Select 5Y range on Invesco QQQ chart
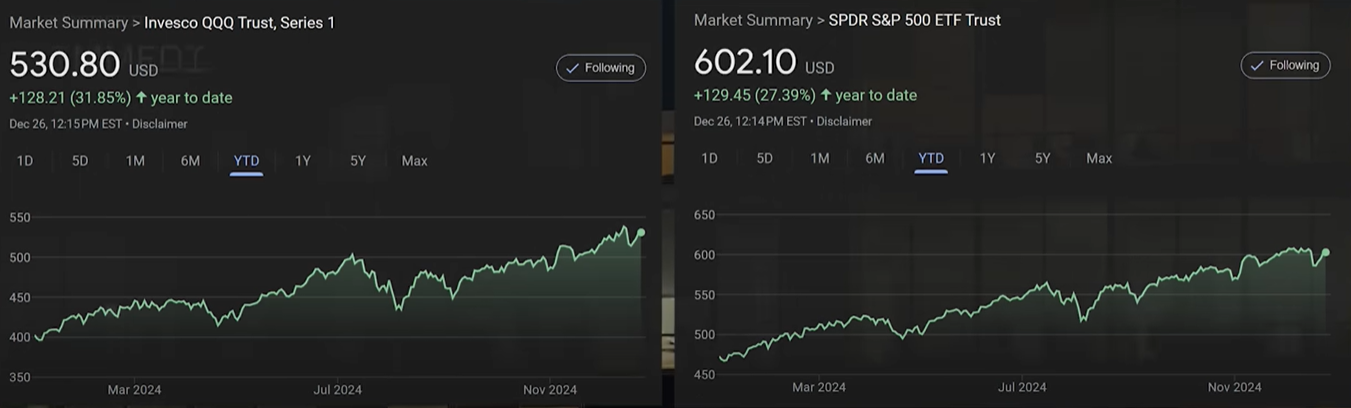The image size is (1351, 408). [x=358, y=161]
